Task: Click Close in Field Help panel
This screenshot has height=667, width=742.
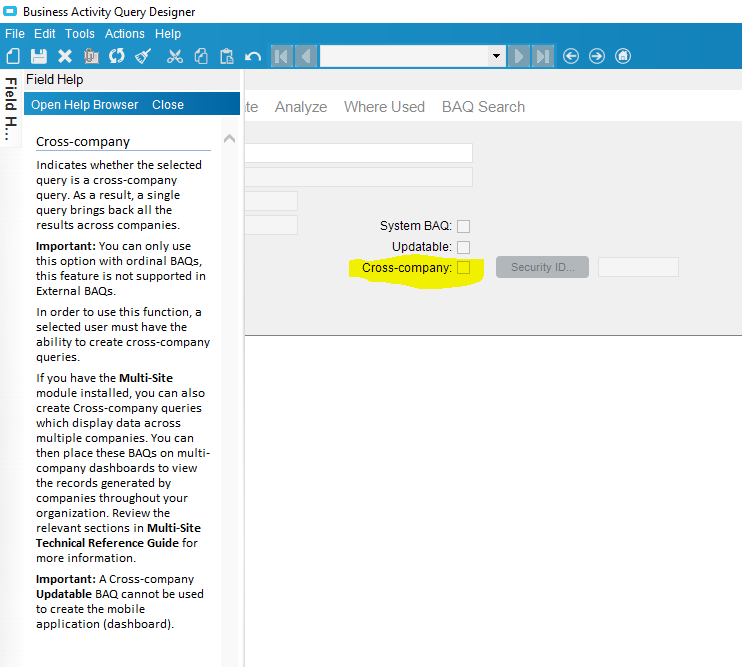Action: coord(168,105)
